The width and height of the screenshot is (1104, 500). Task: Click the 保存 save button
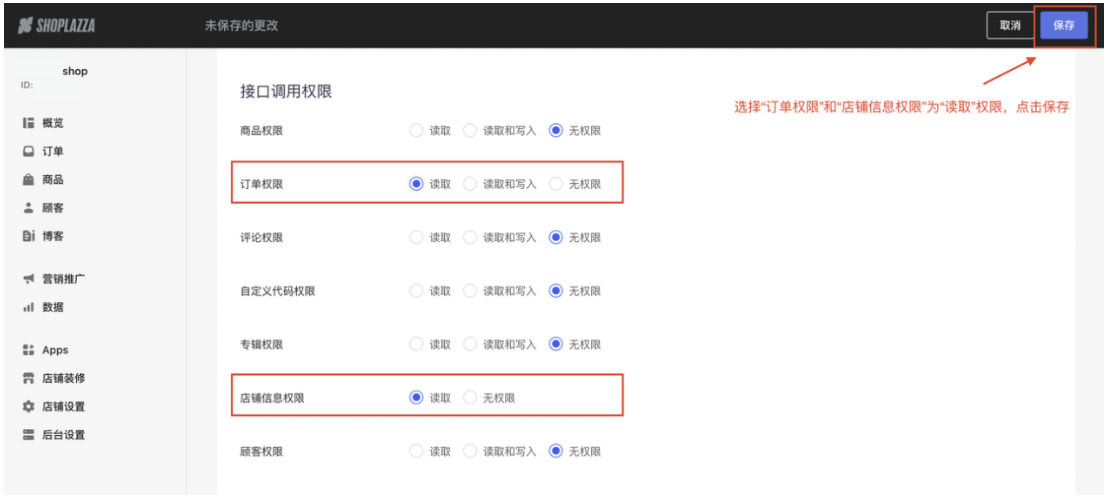pyautogui.click(x=1063, y=26)
